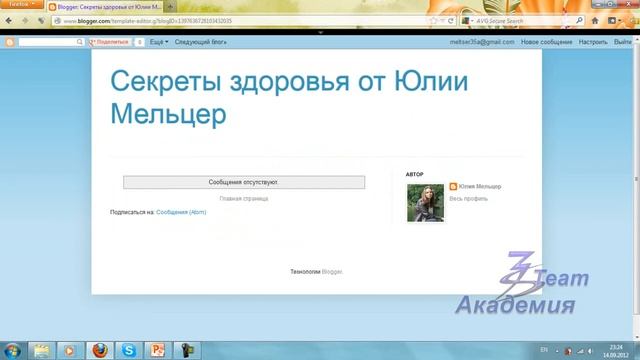Image resolution: width=640 pixels, height=360 pixels.
Task: Click the navbar search magnifier icon
Action: [80, 42]
